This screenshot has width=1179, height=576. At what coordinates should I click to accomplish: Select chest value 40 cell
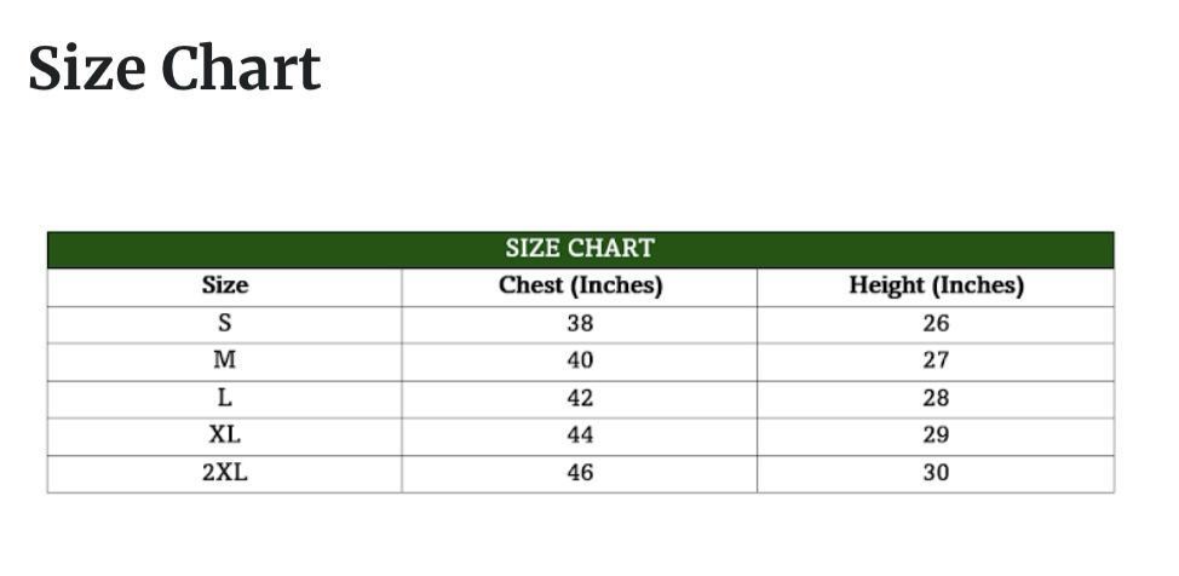(580, 361)
